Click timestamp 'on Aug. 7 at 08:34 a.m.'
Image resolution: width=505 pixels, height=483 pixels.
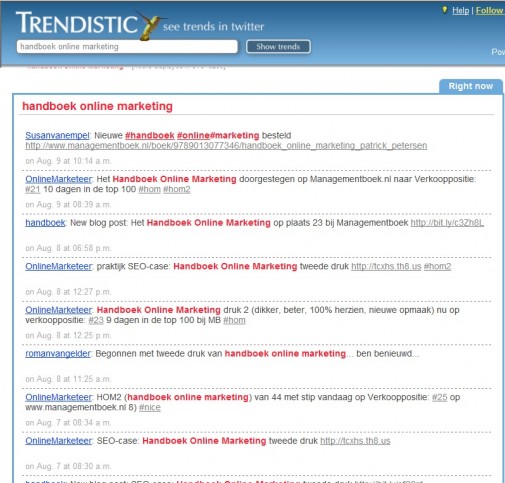point(68,423)
